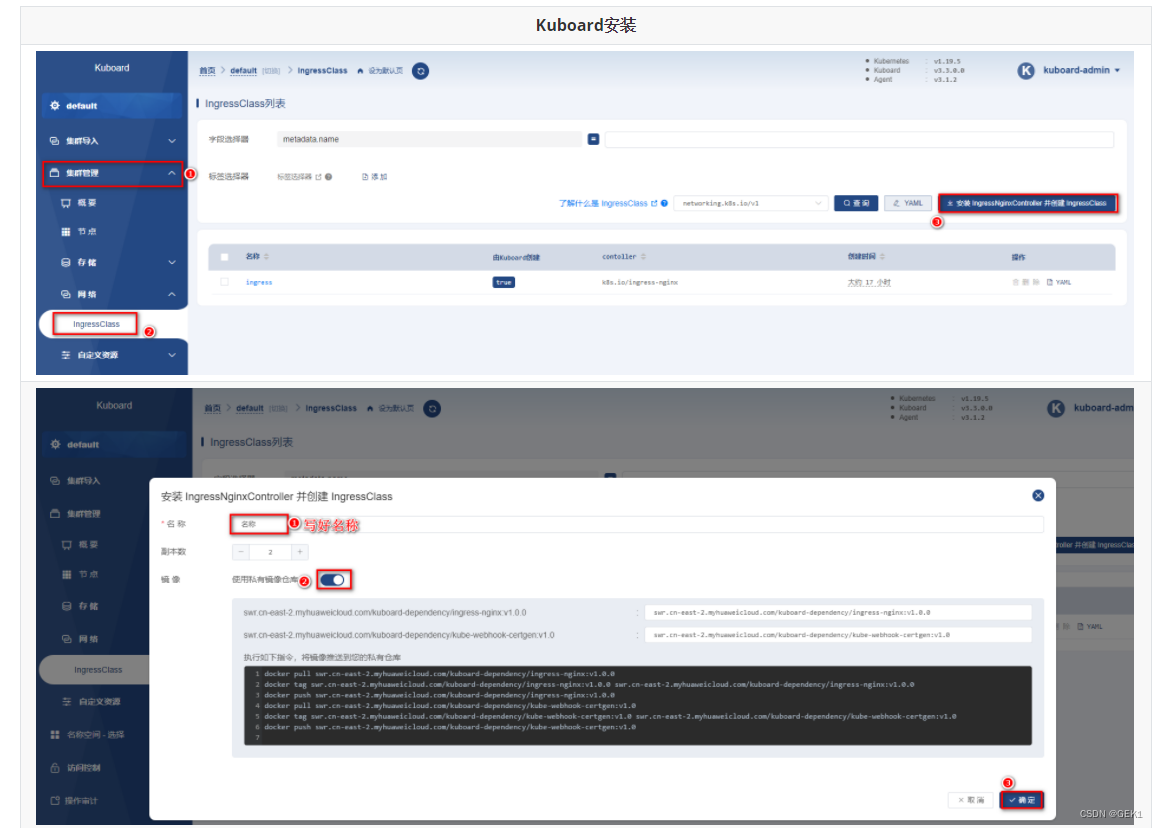Click 取消 cancel button in dialog

(x=971, y=800)
